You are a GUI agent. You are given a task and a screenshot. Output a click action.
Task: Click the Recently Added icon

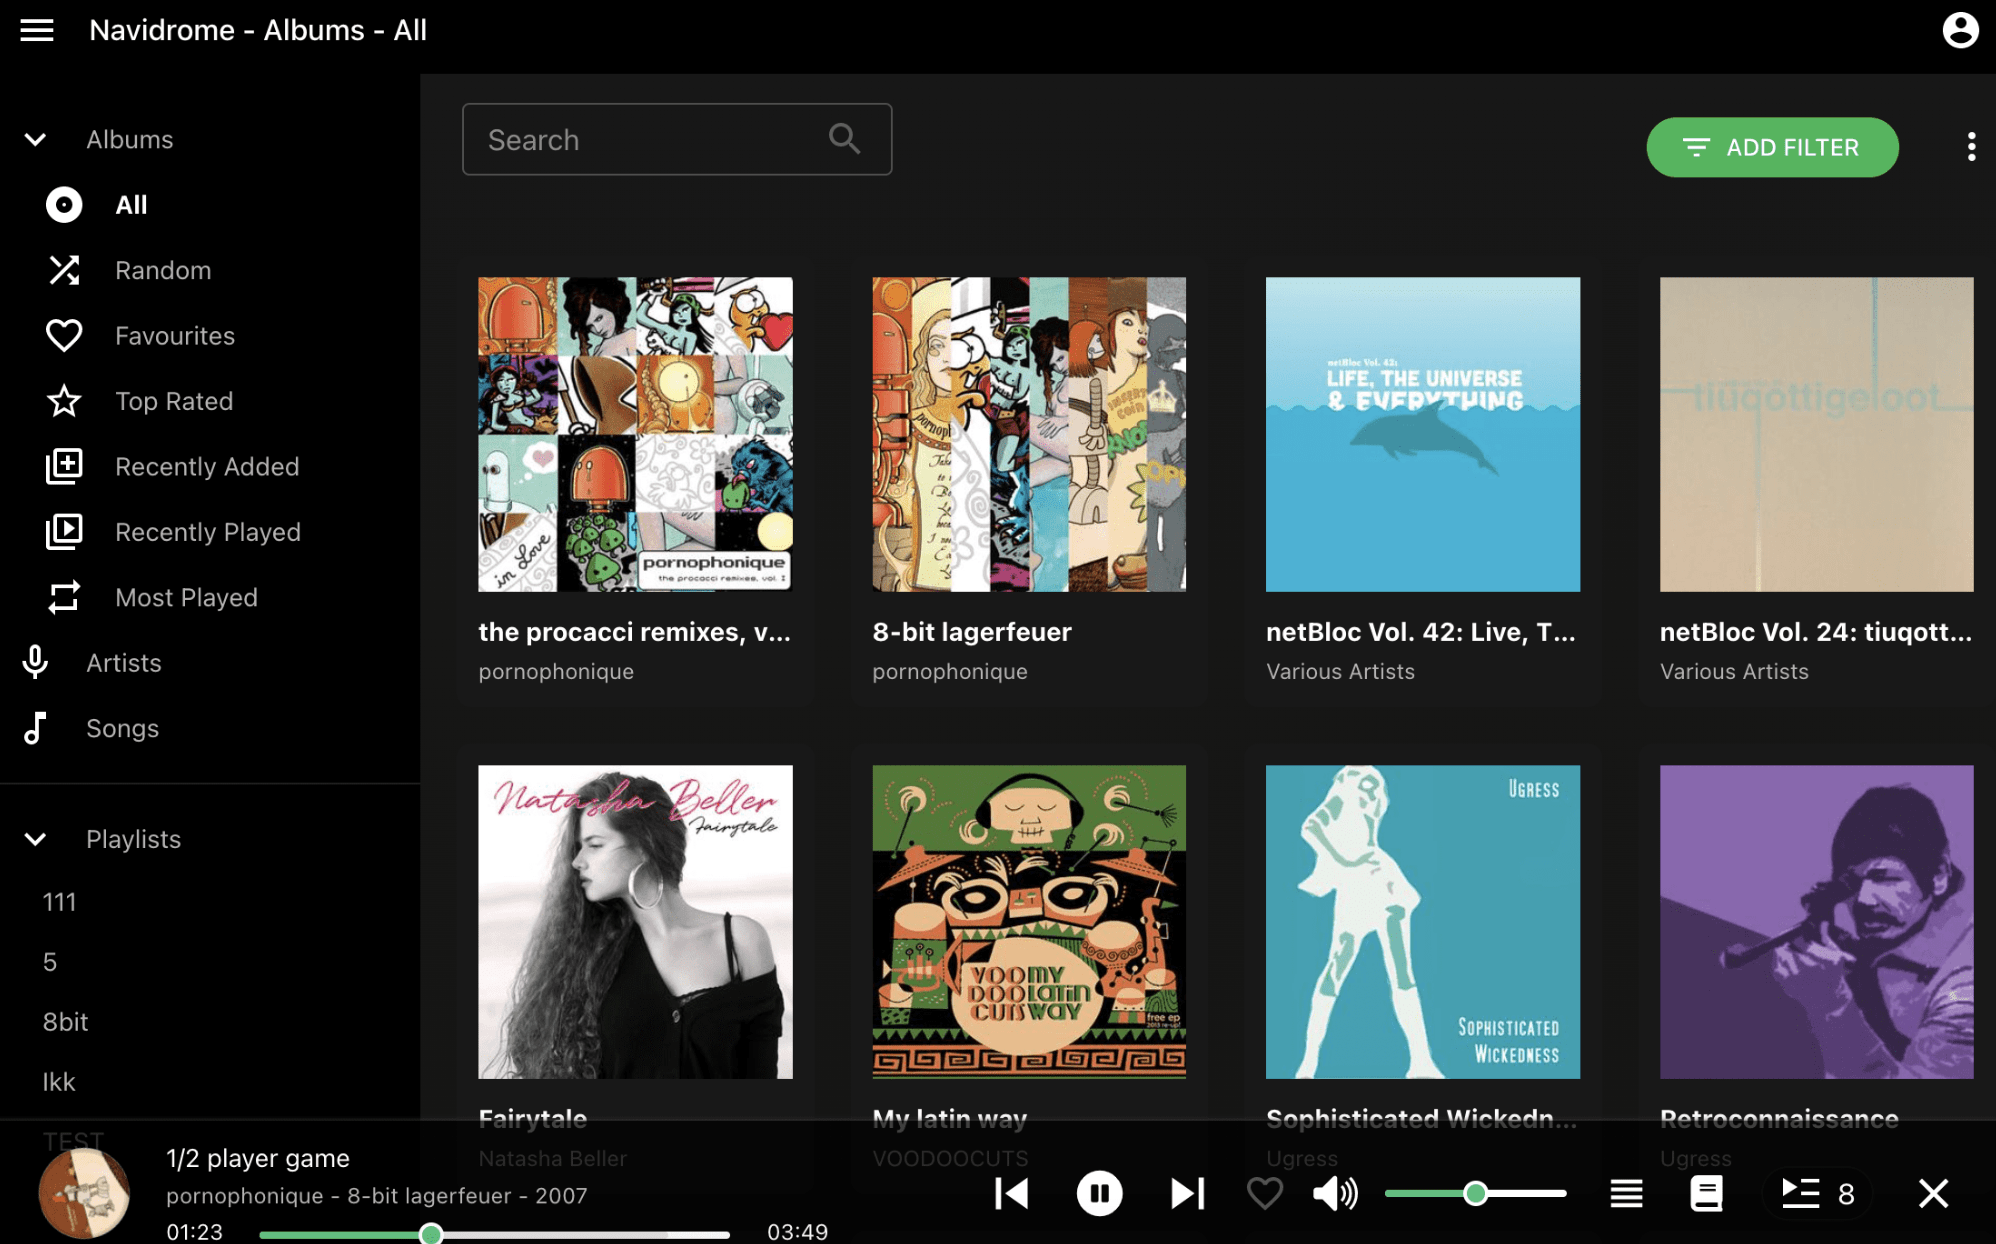tap(64, 466)
